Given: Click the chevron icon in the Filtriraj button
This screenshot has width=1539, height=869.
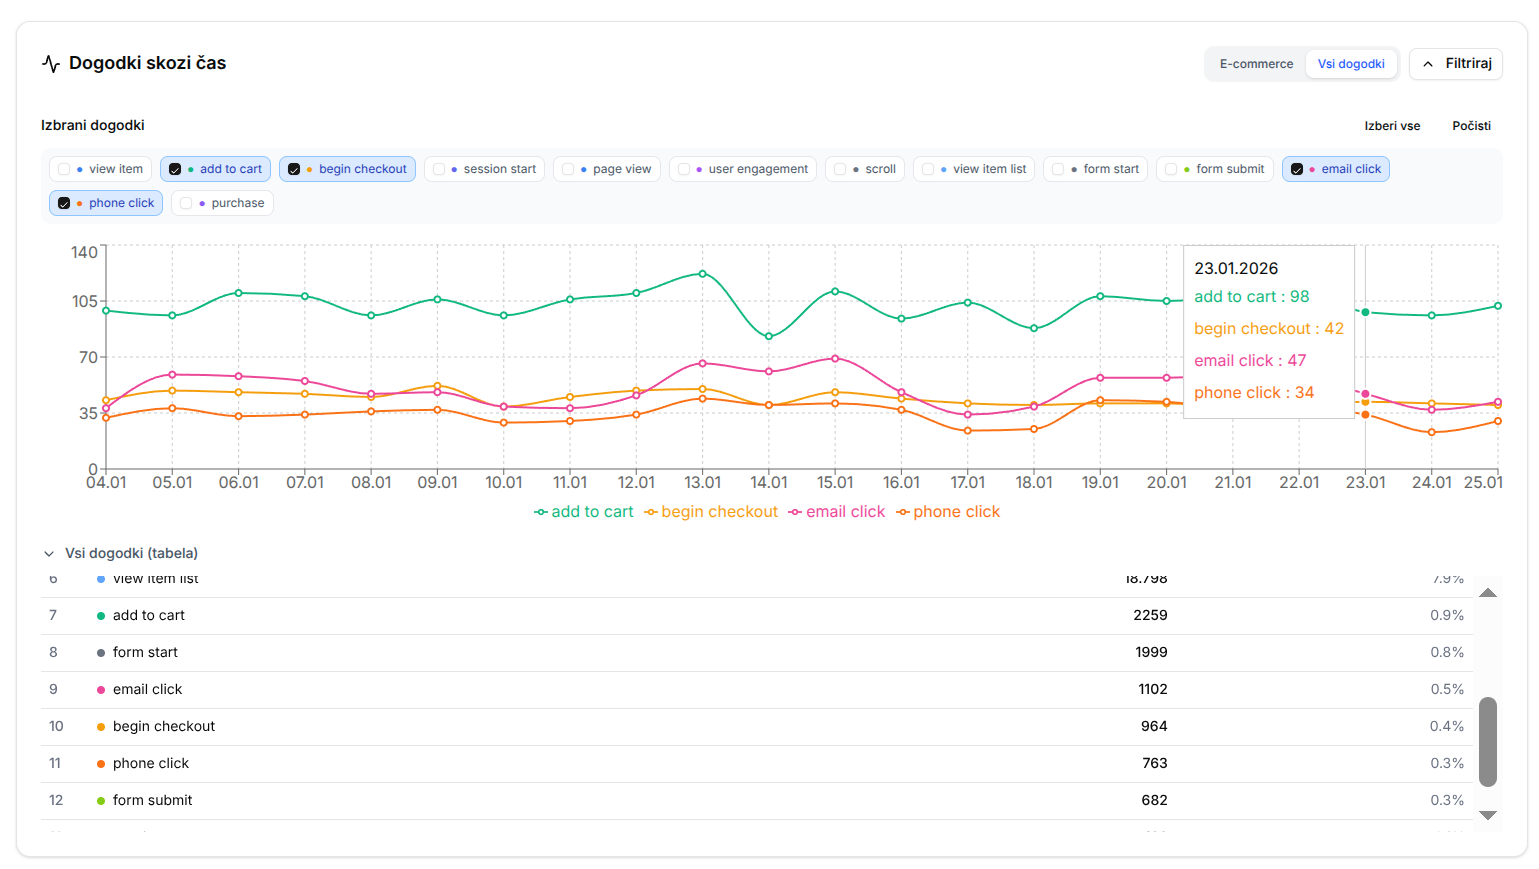Looking at the screenshot, I should pos(1428,64).
